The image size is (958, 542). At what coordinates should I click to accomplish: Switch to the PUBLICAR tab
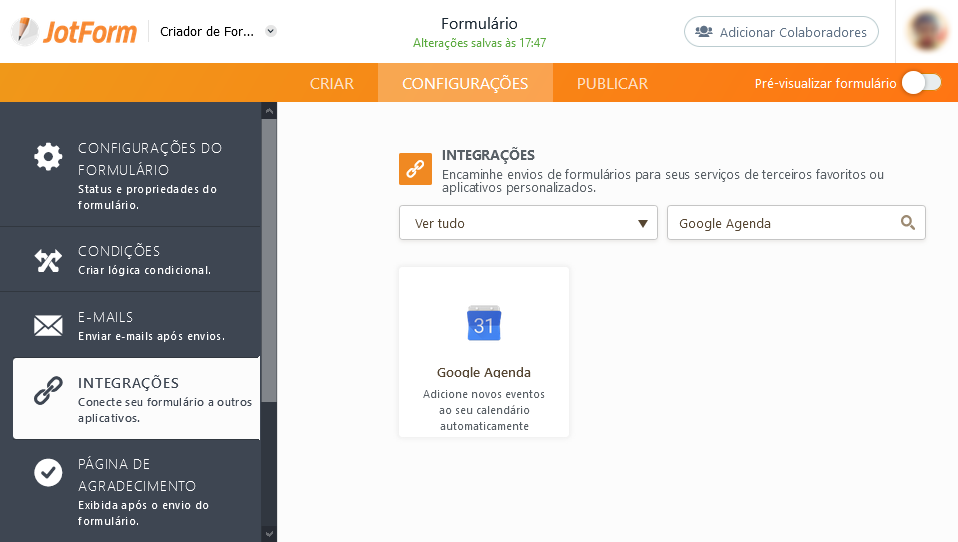pyautogui.click(x=612, y=83)
